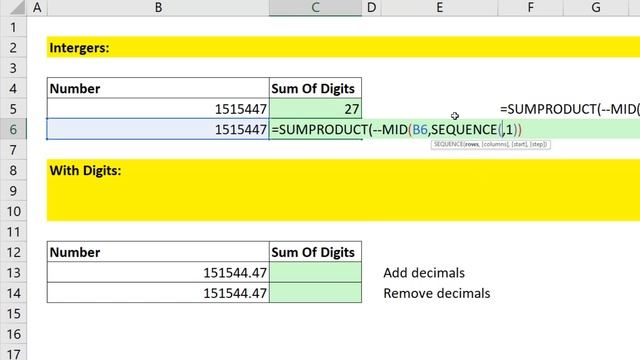The height and width of the screenshot is (360, 640).
Task: Select row 9 header
Action: coord(13,191)
